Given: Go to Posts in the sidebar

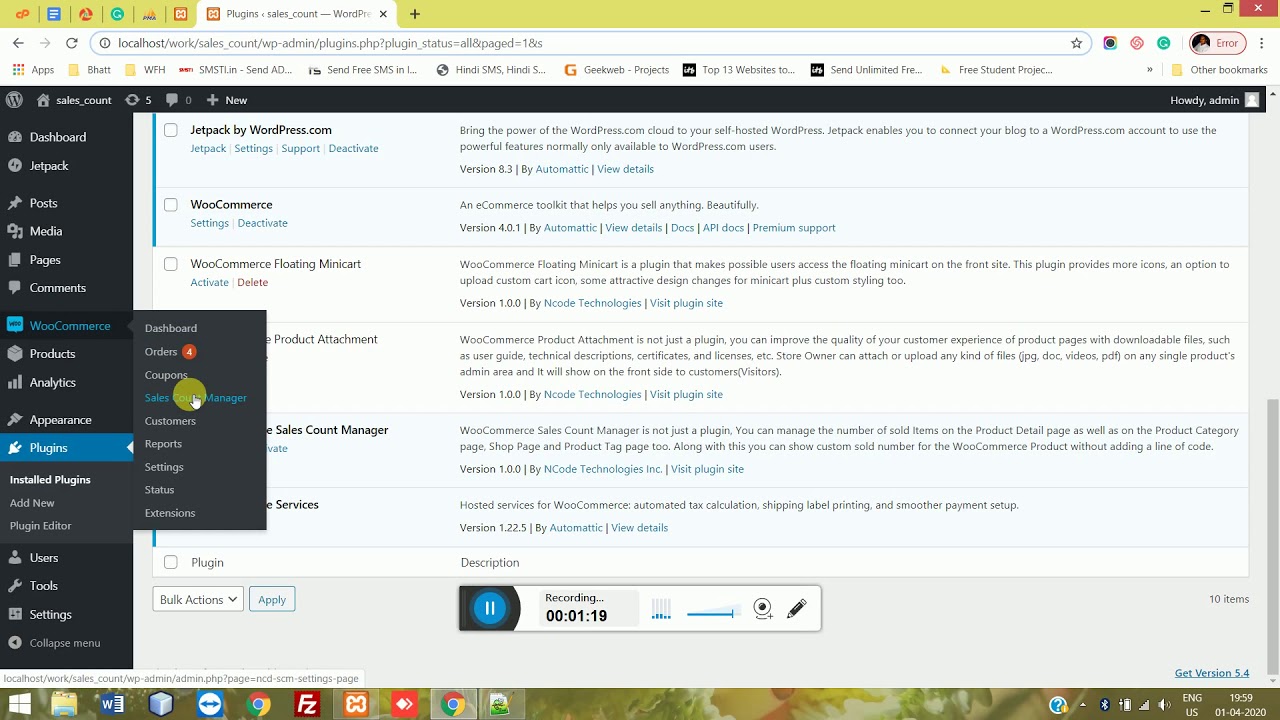Looking at the screenshot, I should (43, 203).
